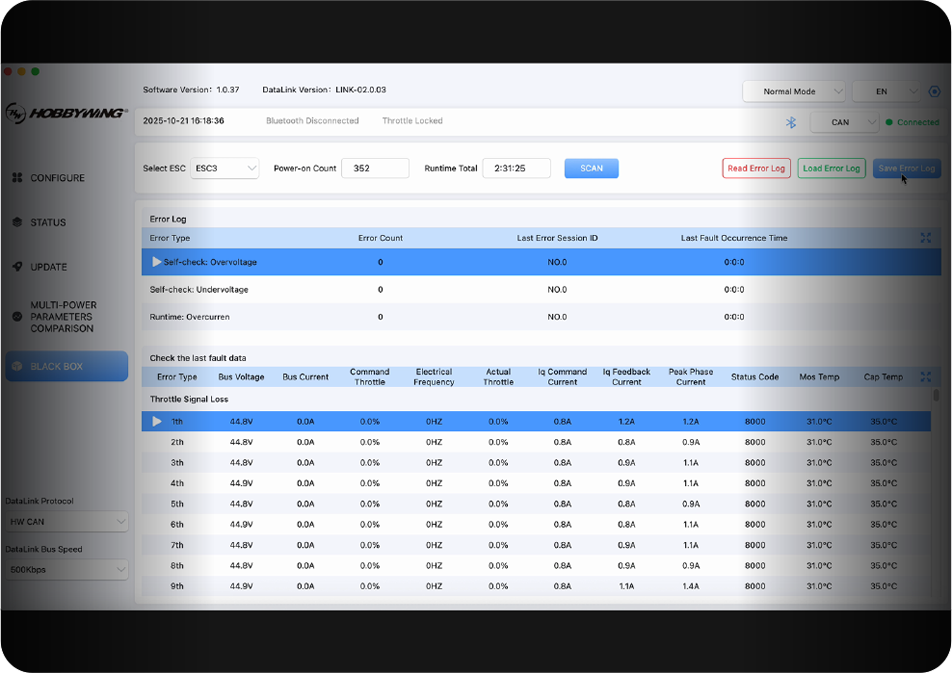Viewport: 952px width, 674px height.
Task: Click the BLACK BOX cube icon
Action: [17, 366]
